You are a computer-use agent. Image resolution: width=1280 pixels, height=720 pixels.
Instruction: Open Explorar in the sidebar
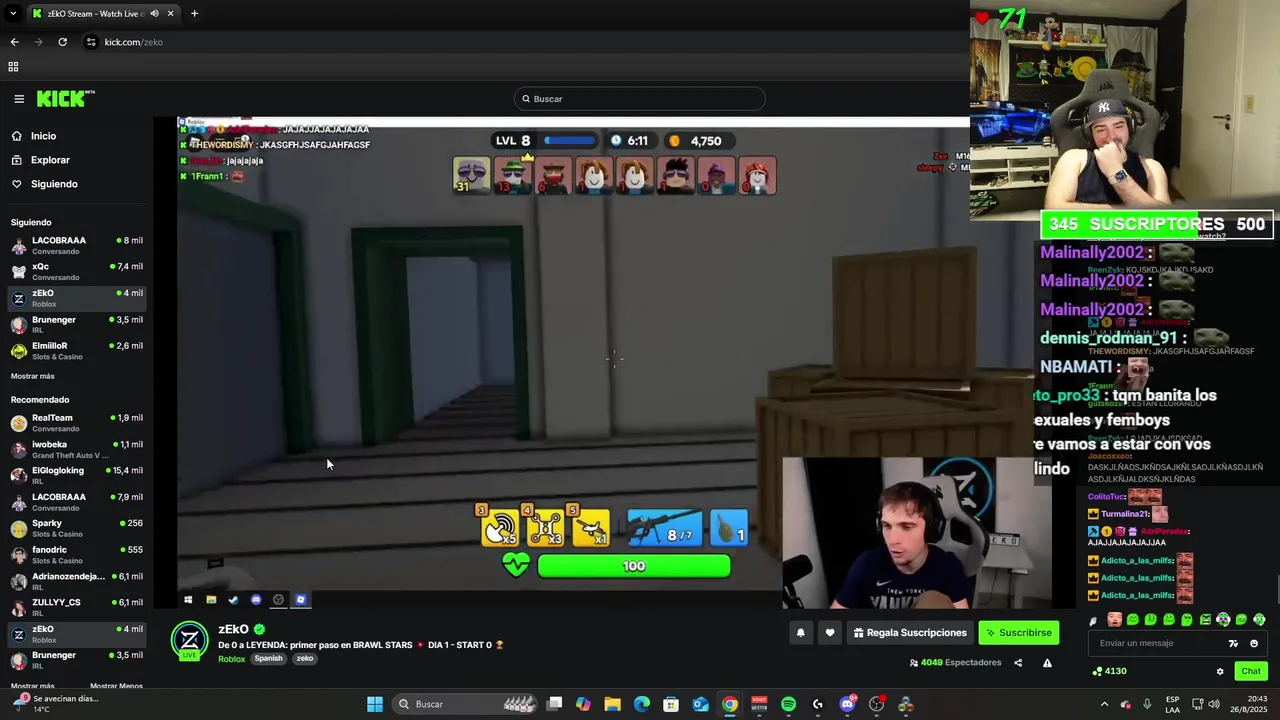click(50, 160)
